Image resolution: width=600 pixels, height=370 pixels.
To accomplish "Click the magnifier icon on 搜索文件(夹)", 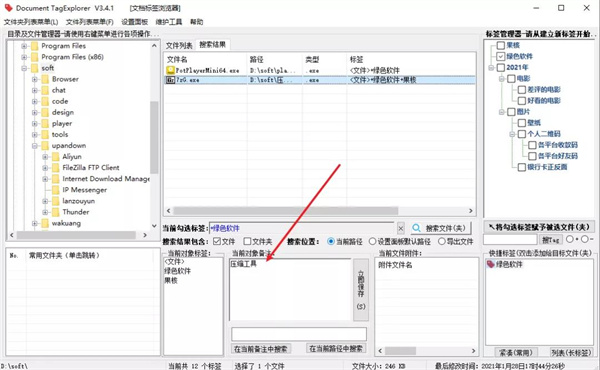I will [416, 228].
